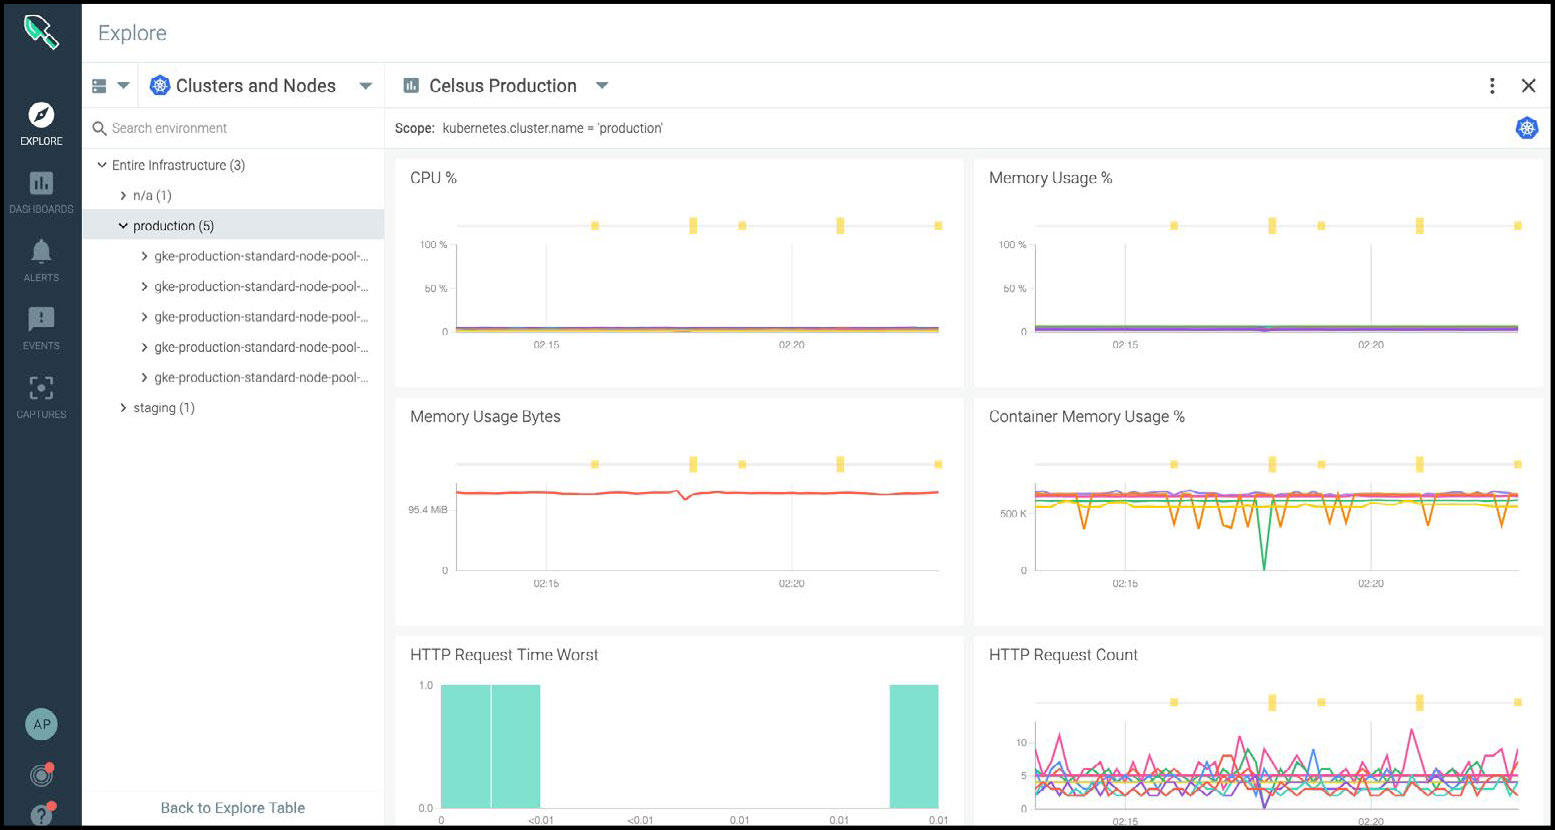Open the data source view dropdown arrow
Screen dimensions: 1555x830
coord(123,86)
